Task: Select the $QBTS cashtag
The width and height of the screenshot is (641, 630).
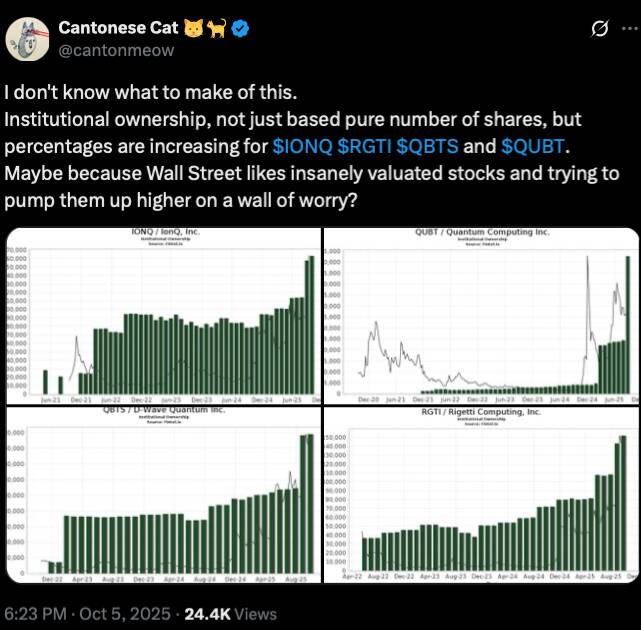Action: [428, 144]
